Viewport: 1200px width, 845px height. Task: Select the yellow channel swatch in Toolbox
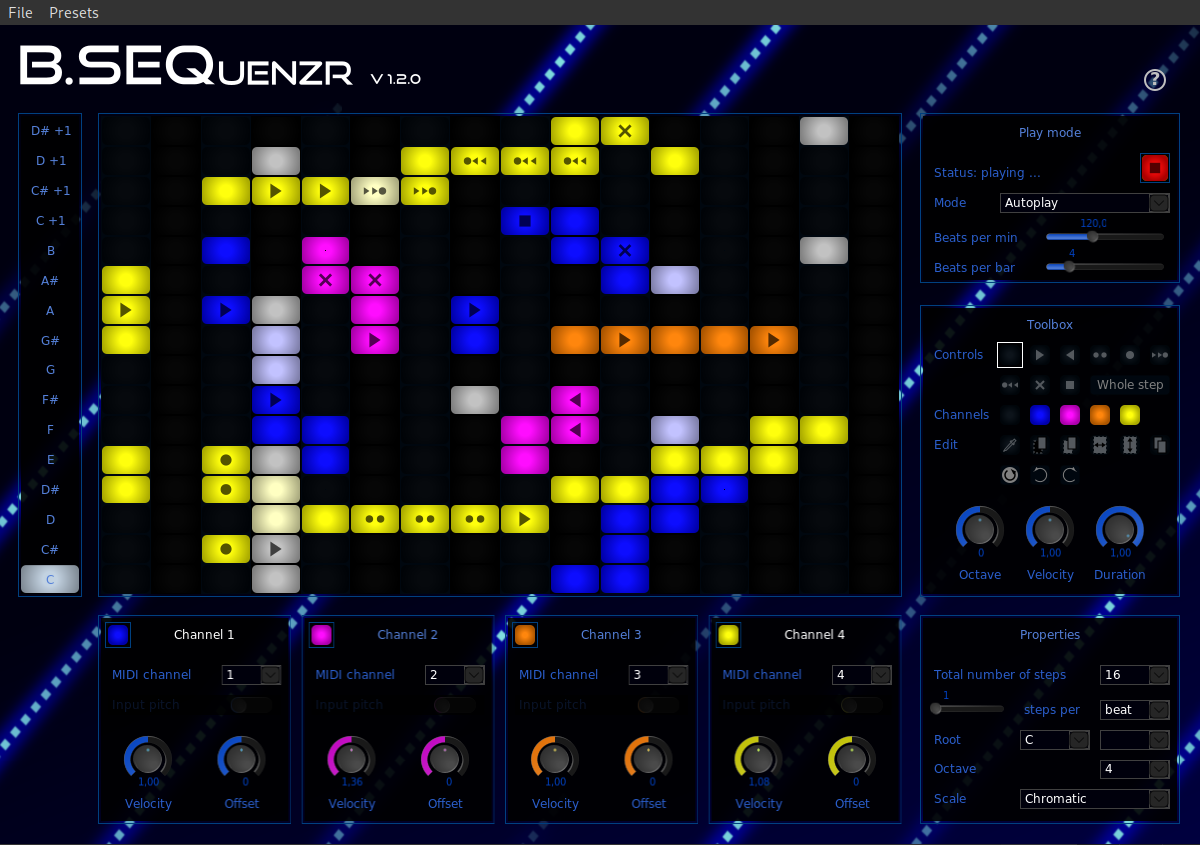[1130, 415]
